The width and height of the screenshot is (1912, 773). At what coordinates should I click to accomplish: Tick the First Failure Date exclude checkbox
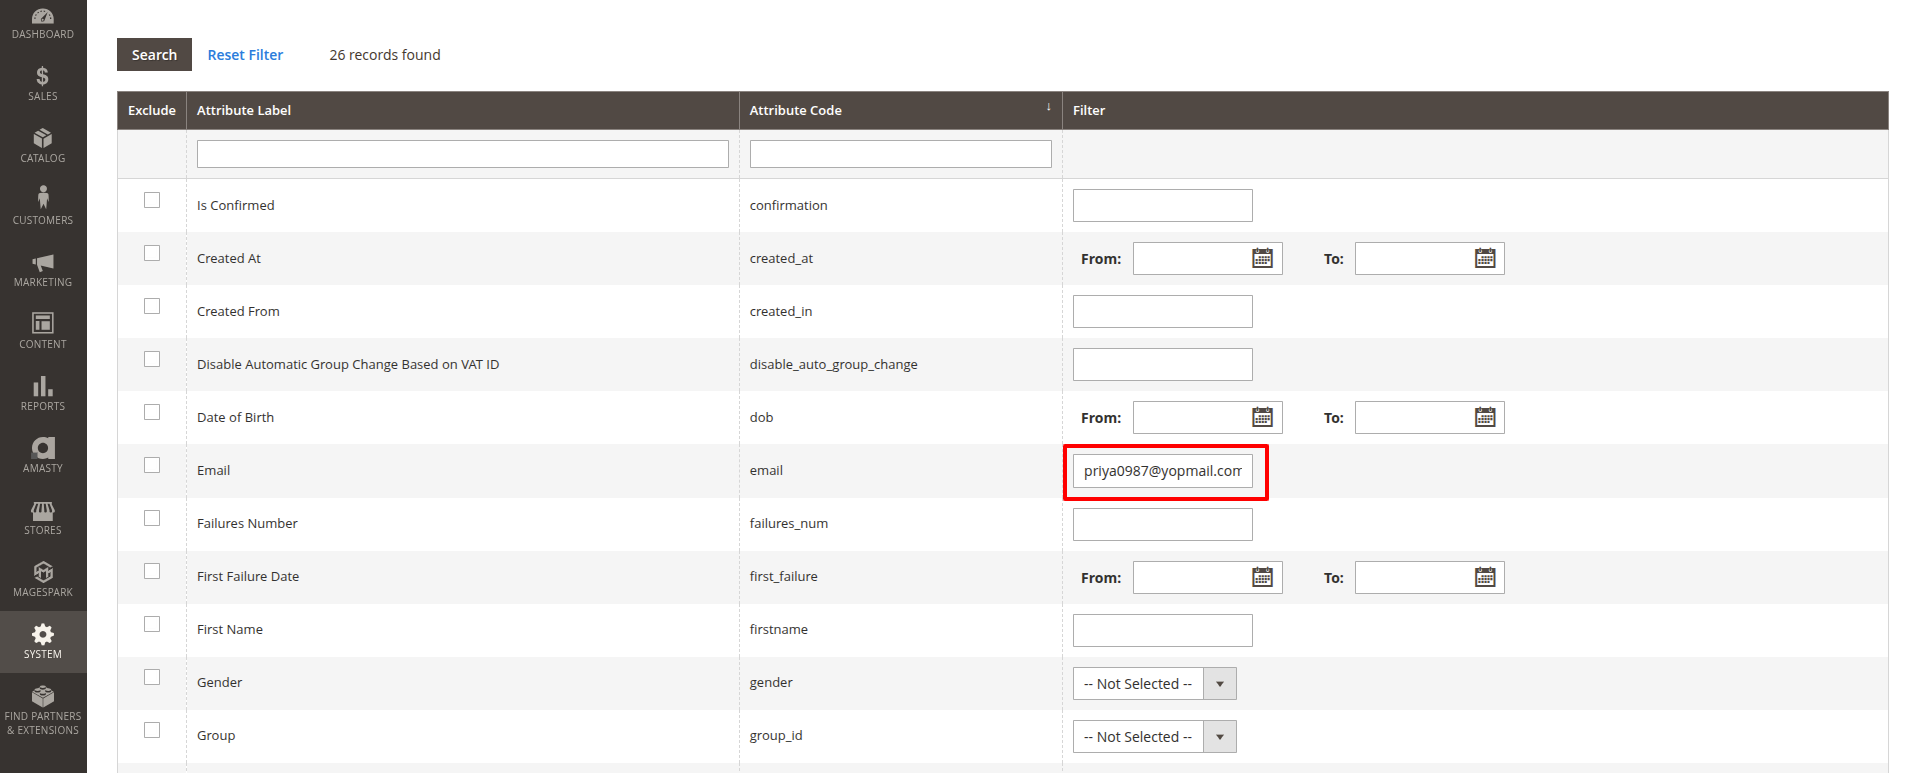click(x=152, y=571)
